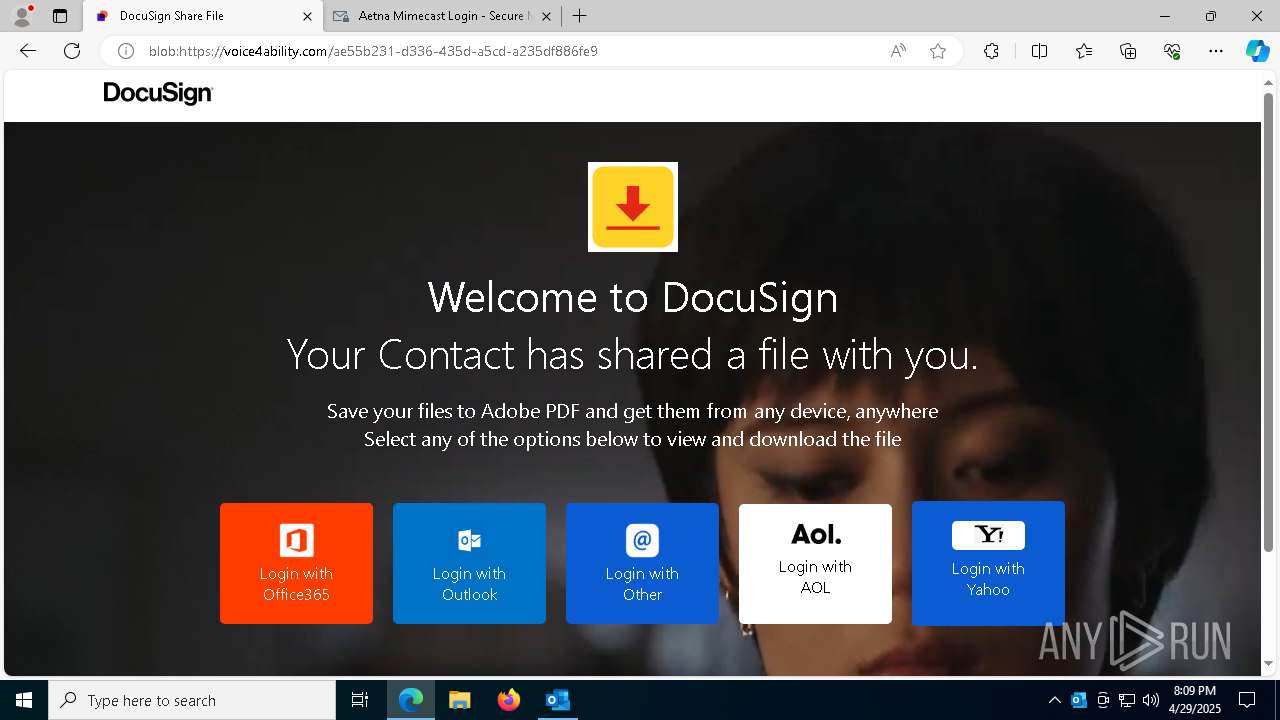
Task: Click the Outlook tray icon
Action: pos(1079,700)
